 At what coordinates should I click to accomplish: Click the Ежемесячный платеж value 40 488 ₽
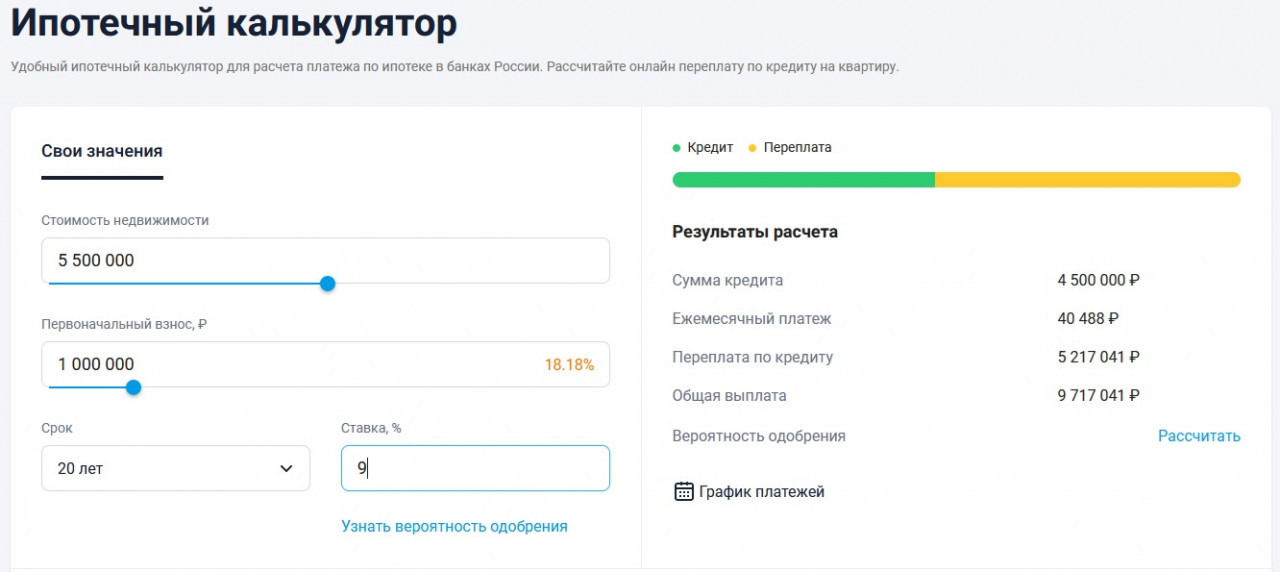click(x=1088, y=319)
